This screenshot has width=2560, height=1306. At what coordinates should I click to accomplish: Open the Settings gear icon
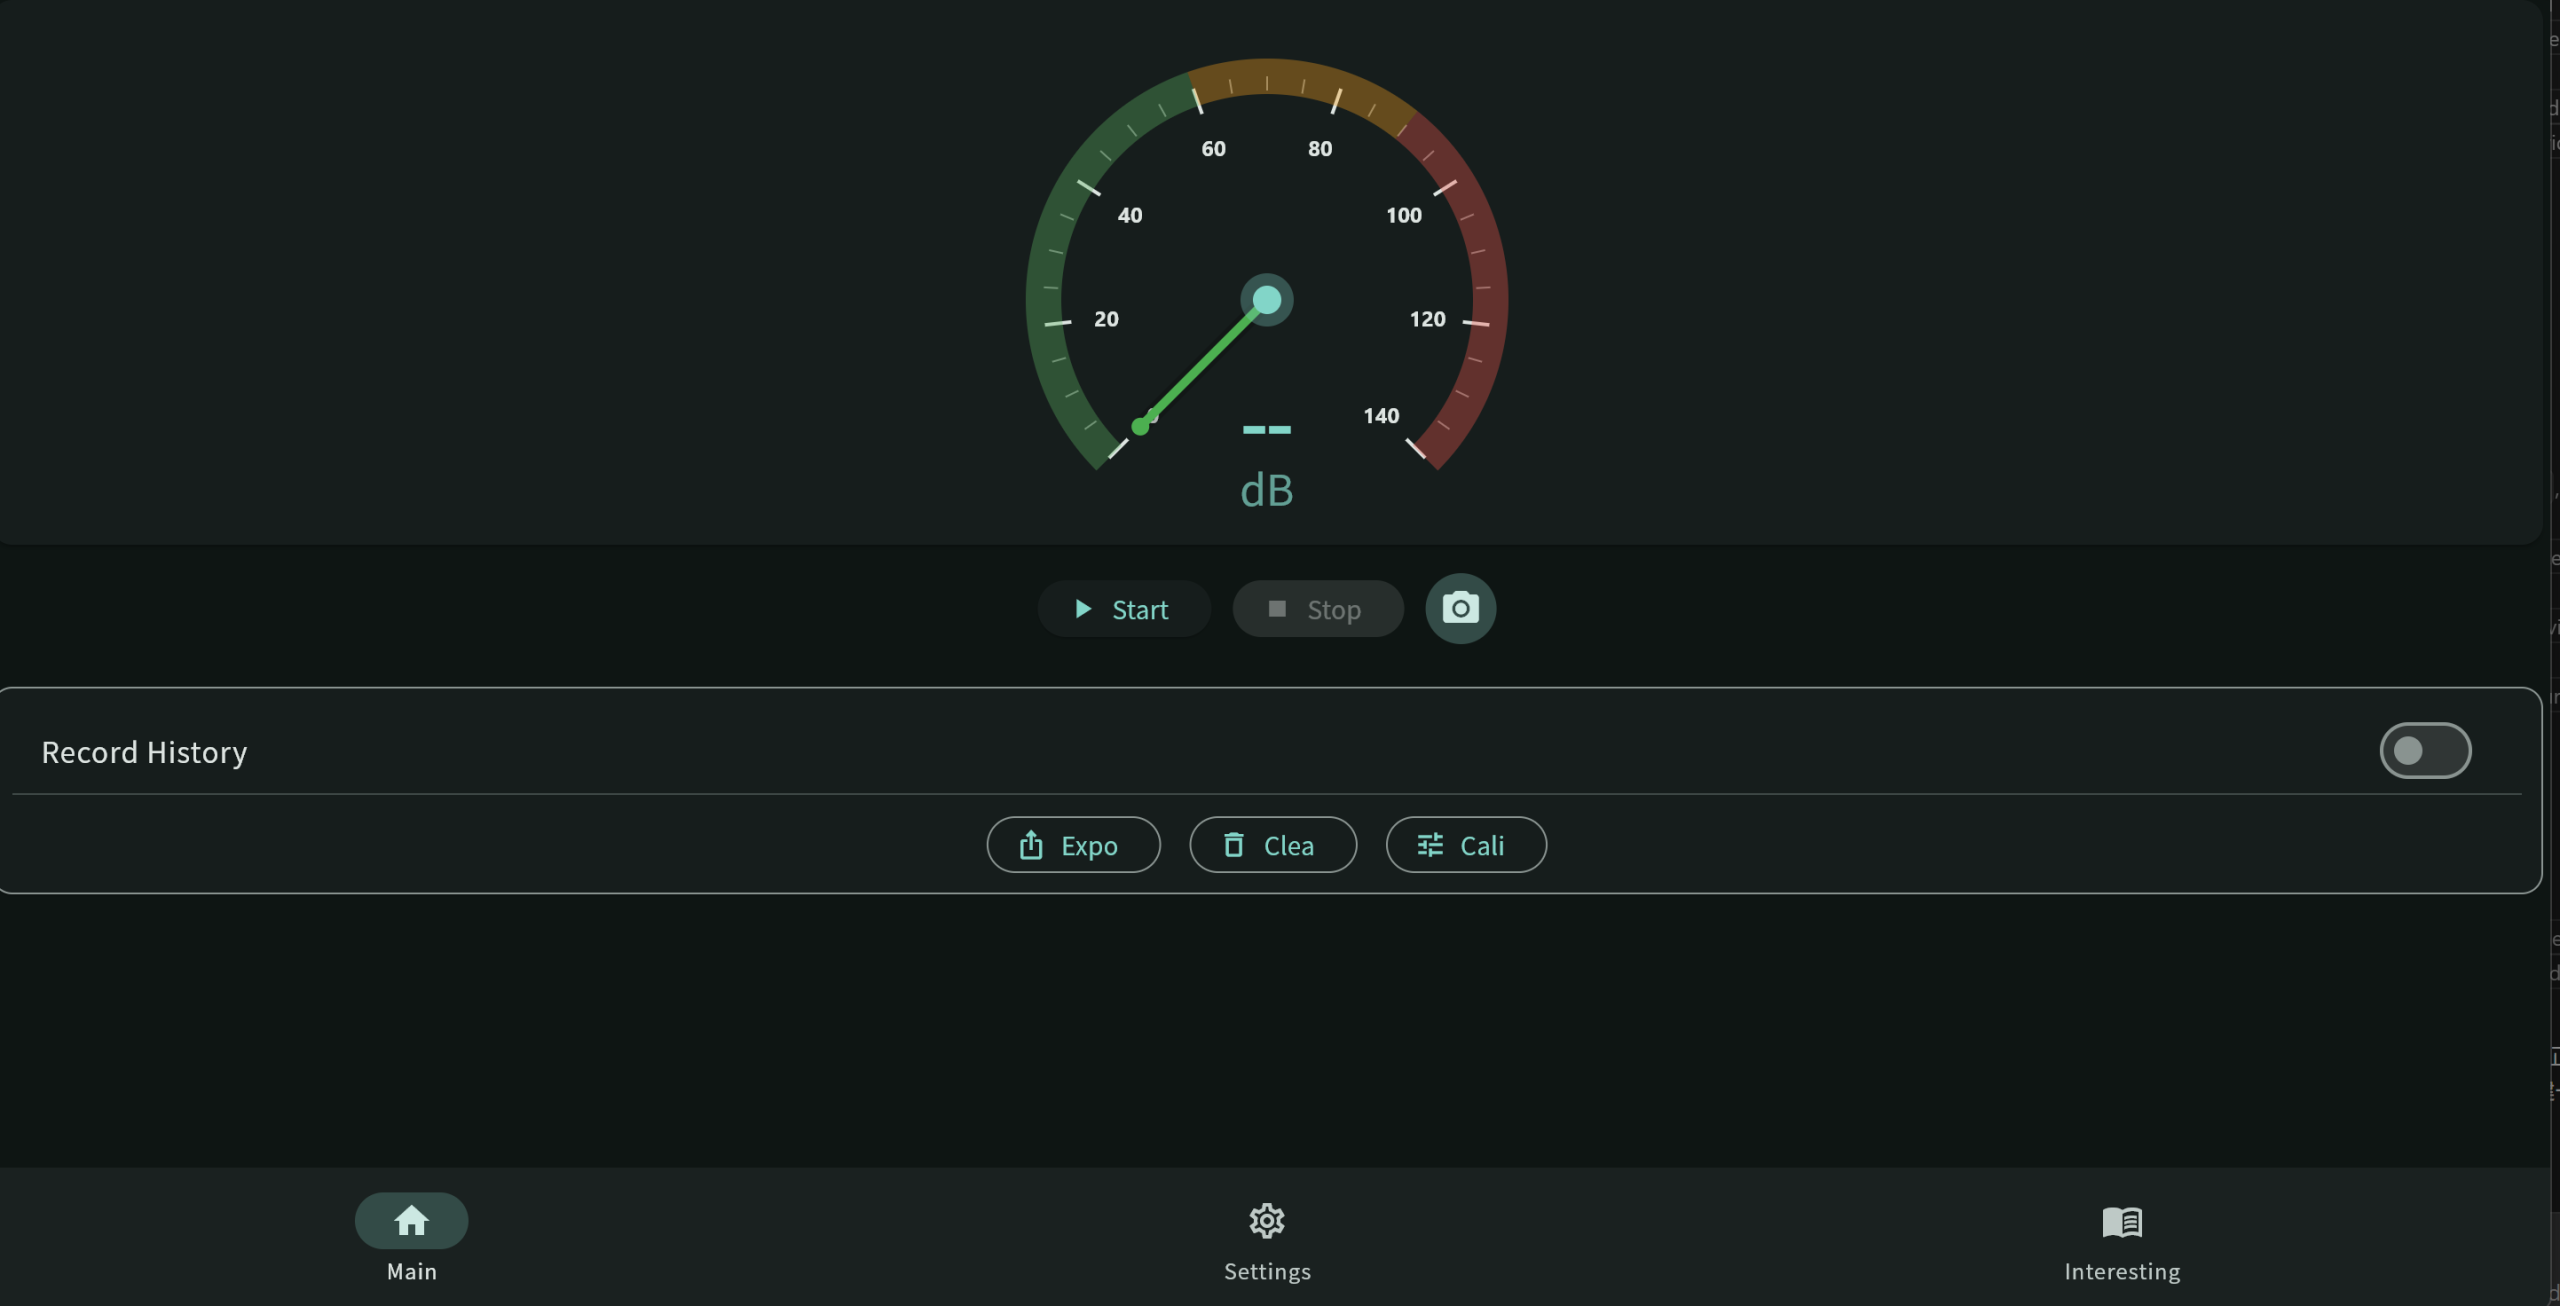[x=1267, y=1221]
